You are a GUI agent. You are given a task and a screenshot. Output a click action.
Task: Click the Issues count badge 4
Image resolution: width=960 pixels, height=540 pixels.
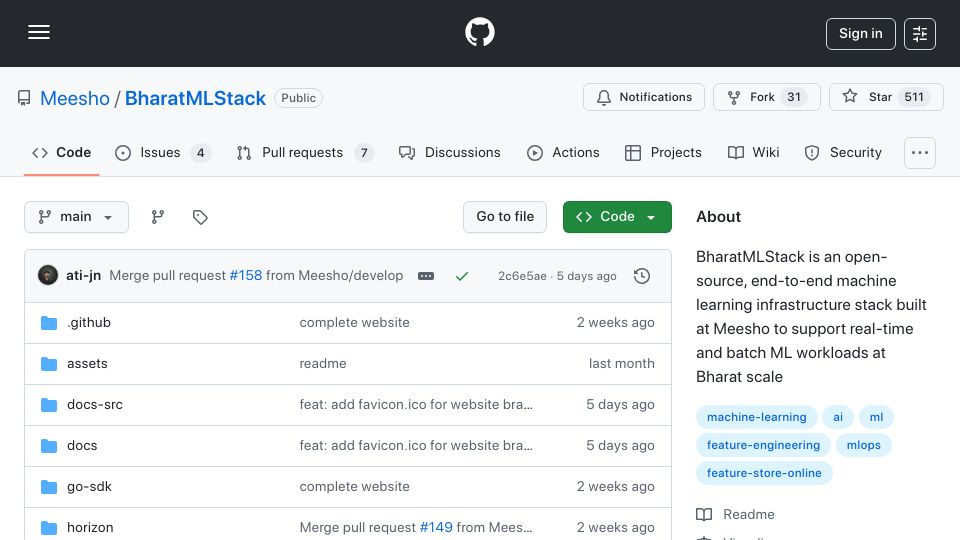(x=200, y=152)
